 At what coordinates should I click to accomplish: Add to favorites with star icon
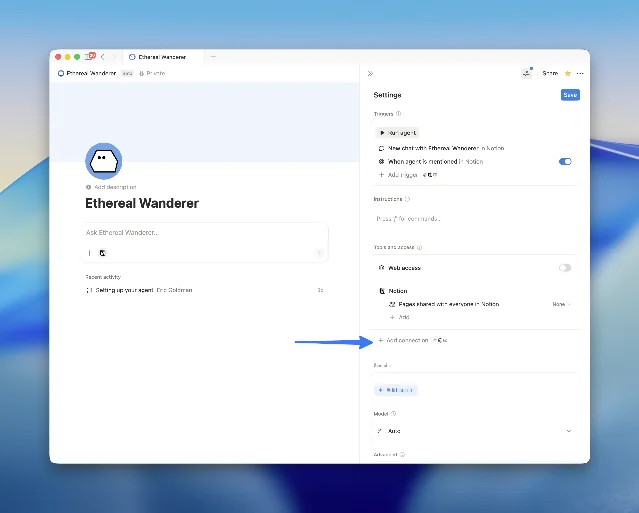567,73
